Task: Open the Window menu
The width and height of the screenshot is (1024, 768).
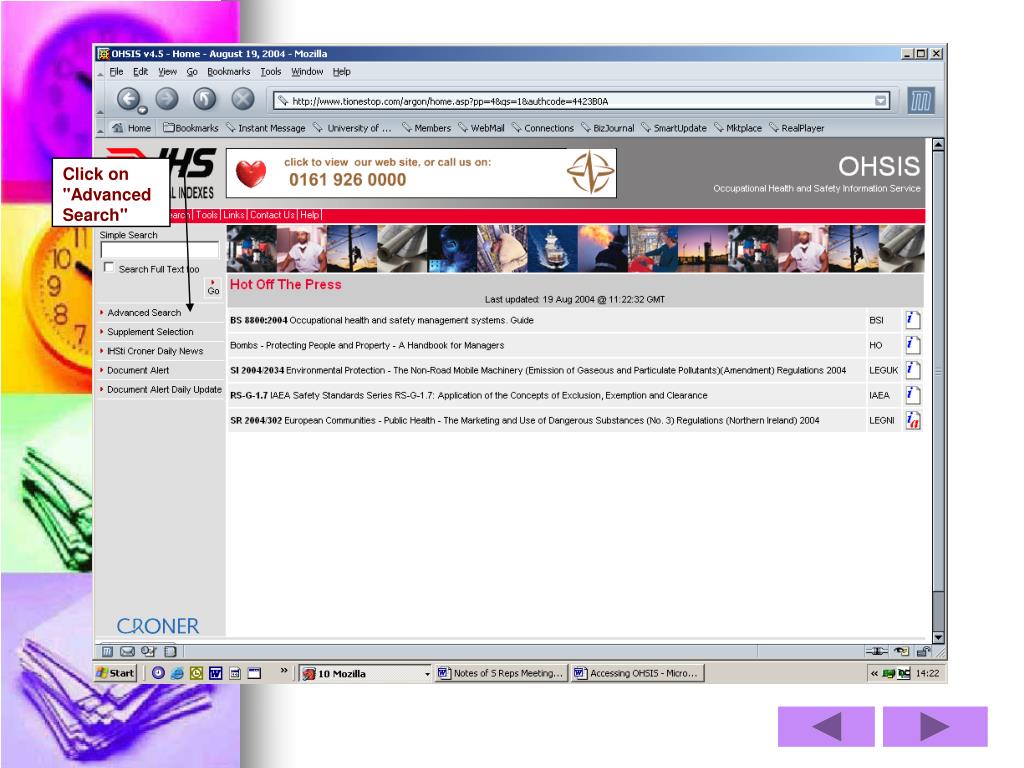Action: point(307,72)
